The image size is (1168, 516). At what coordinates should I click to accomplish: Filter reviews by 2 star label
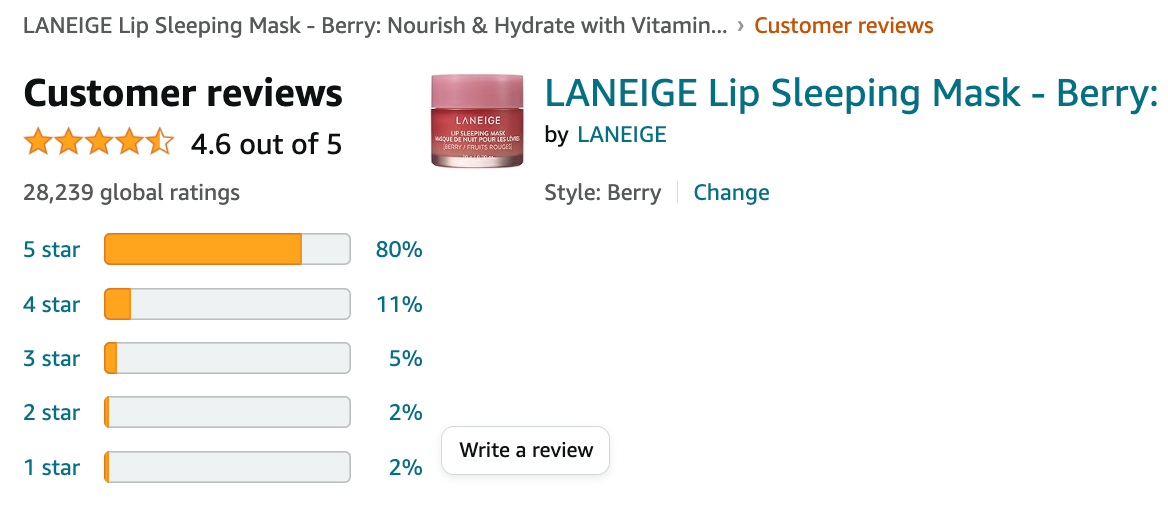coord(51,412)
